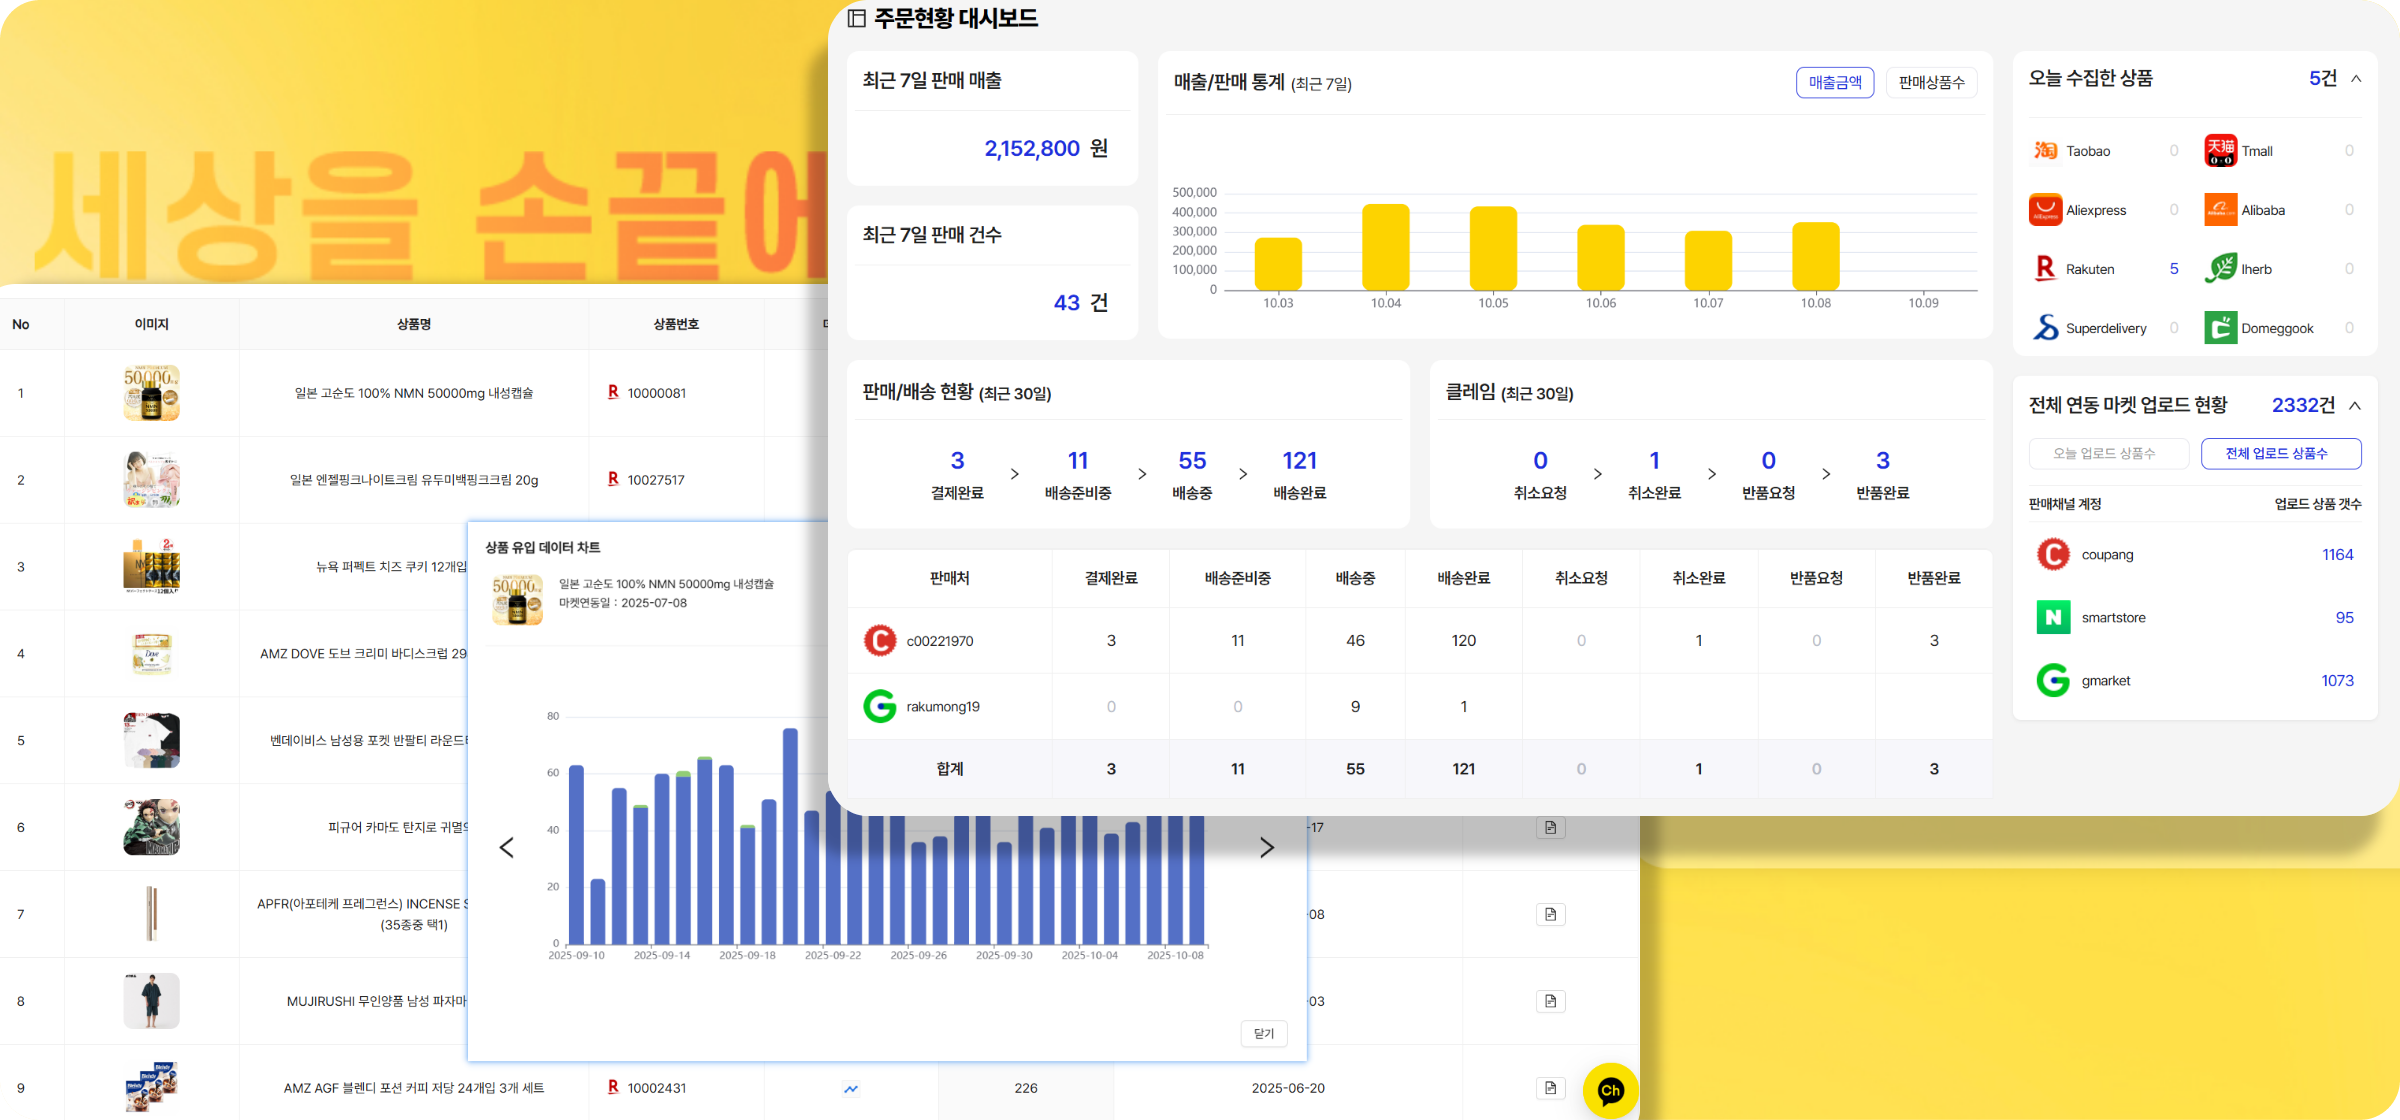Screen dimensions: 2400x1120
Task: Click the Rakuten R icon in collection list
Action: tap(2045, 269)
